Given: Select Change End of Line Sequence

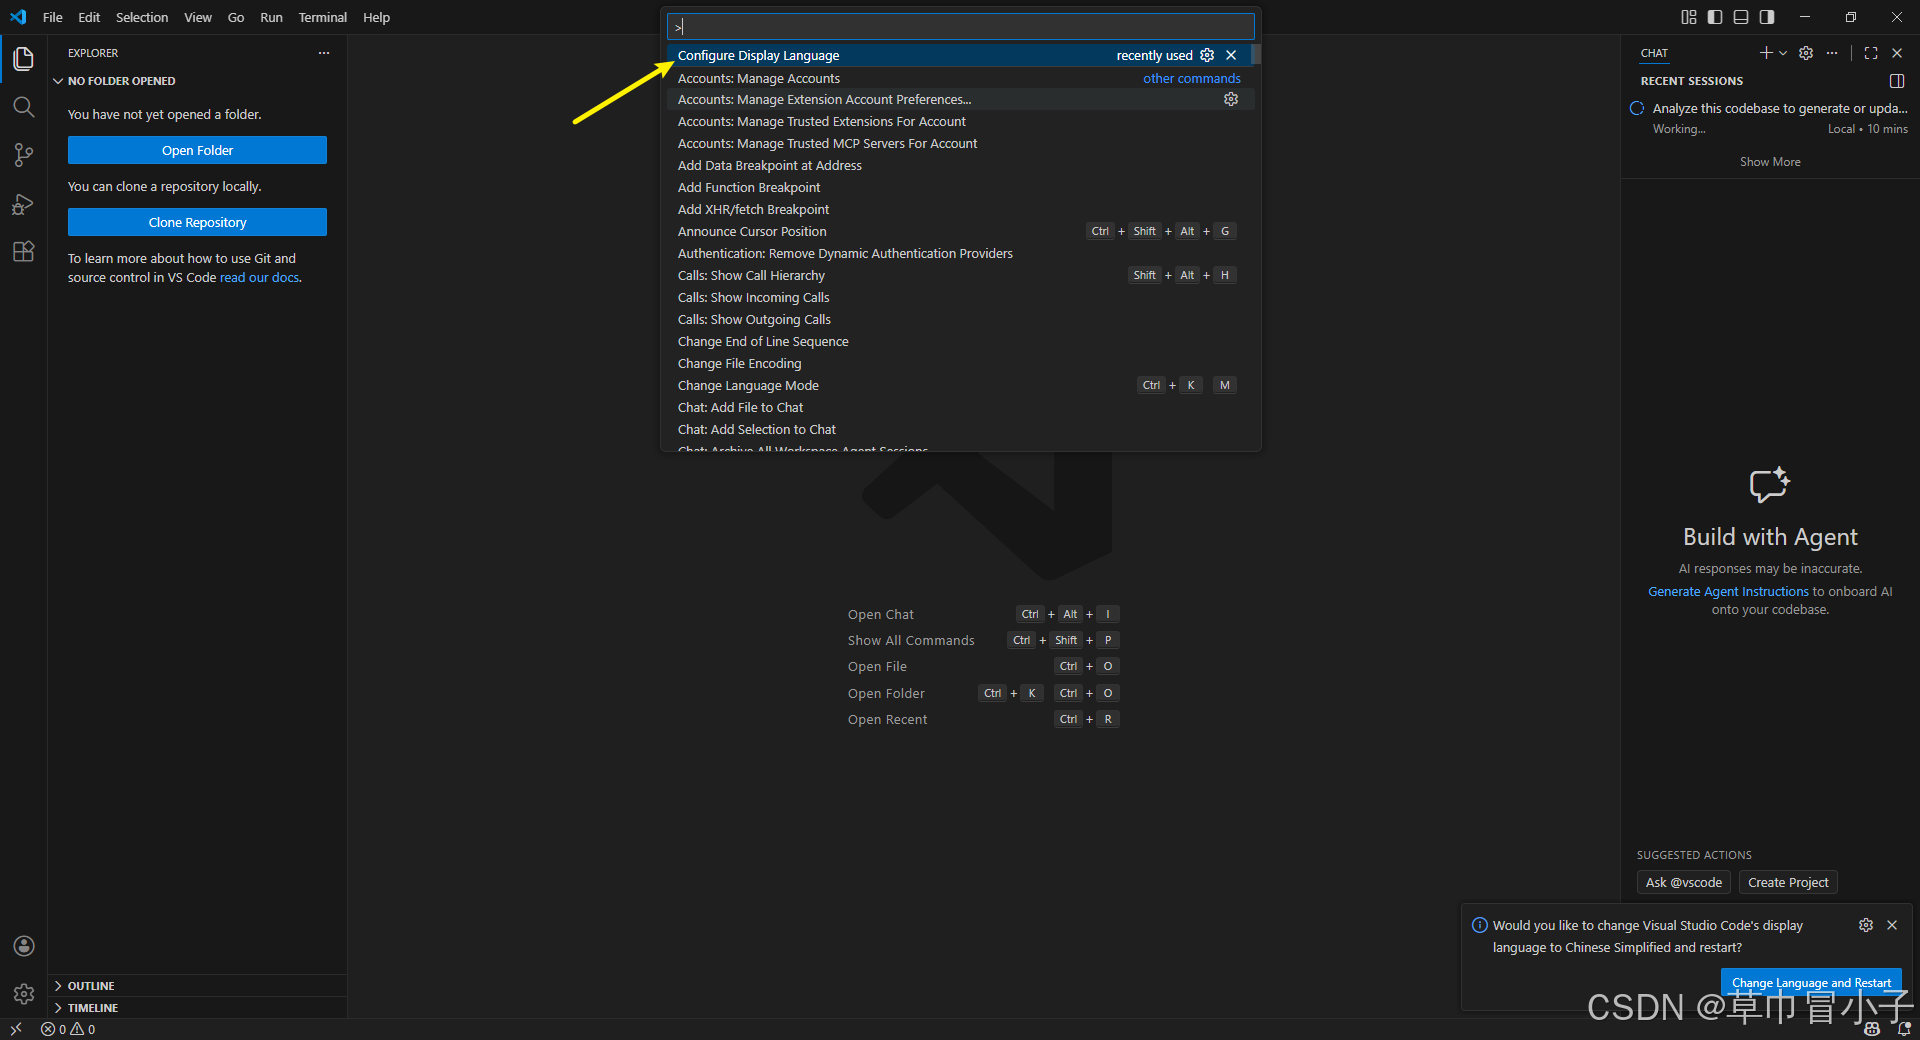Looking at the screenshot, I should click(959, 341).
